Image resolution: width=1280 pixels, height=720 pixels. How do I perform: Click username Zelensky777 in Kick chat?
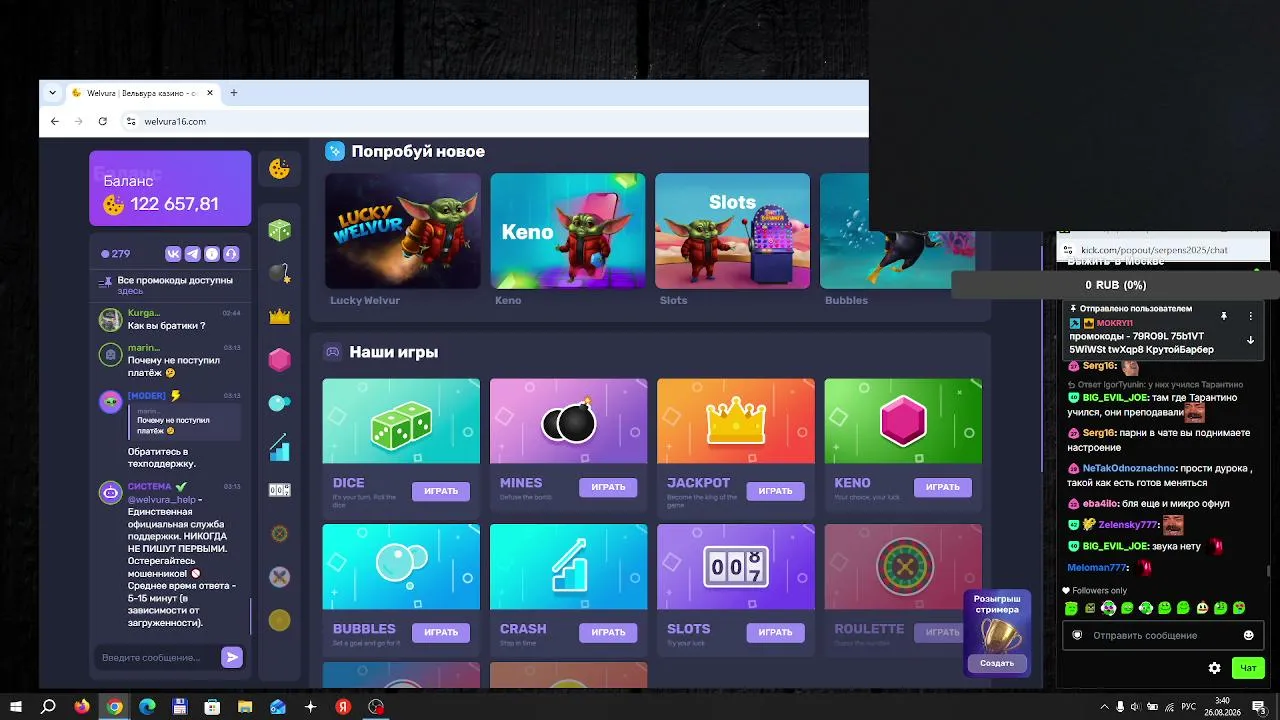(1128, 525)
